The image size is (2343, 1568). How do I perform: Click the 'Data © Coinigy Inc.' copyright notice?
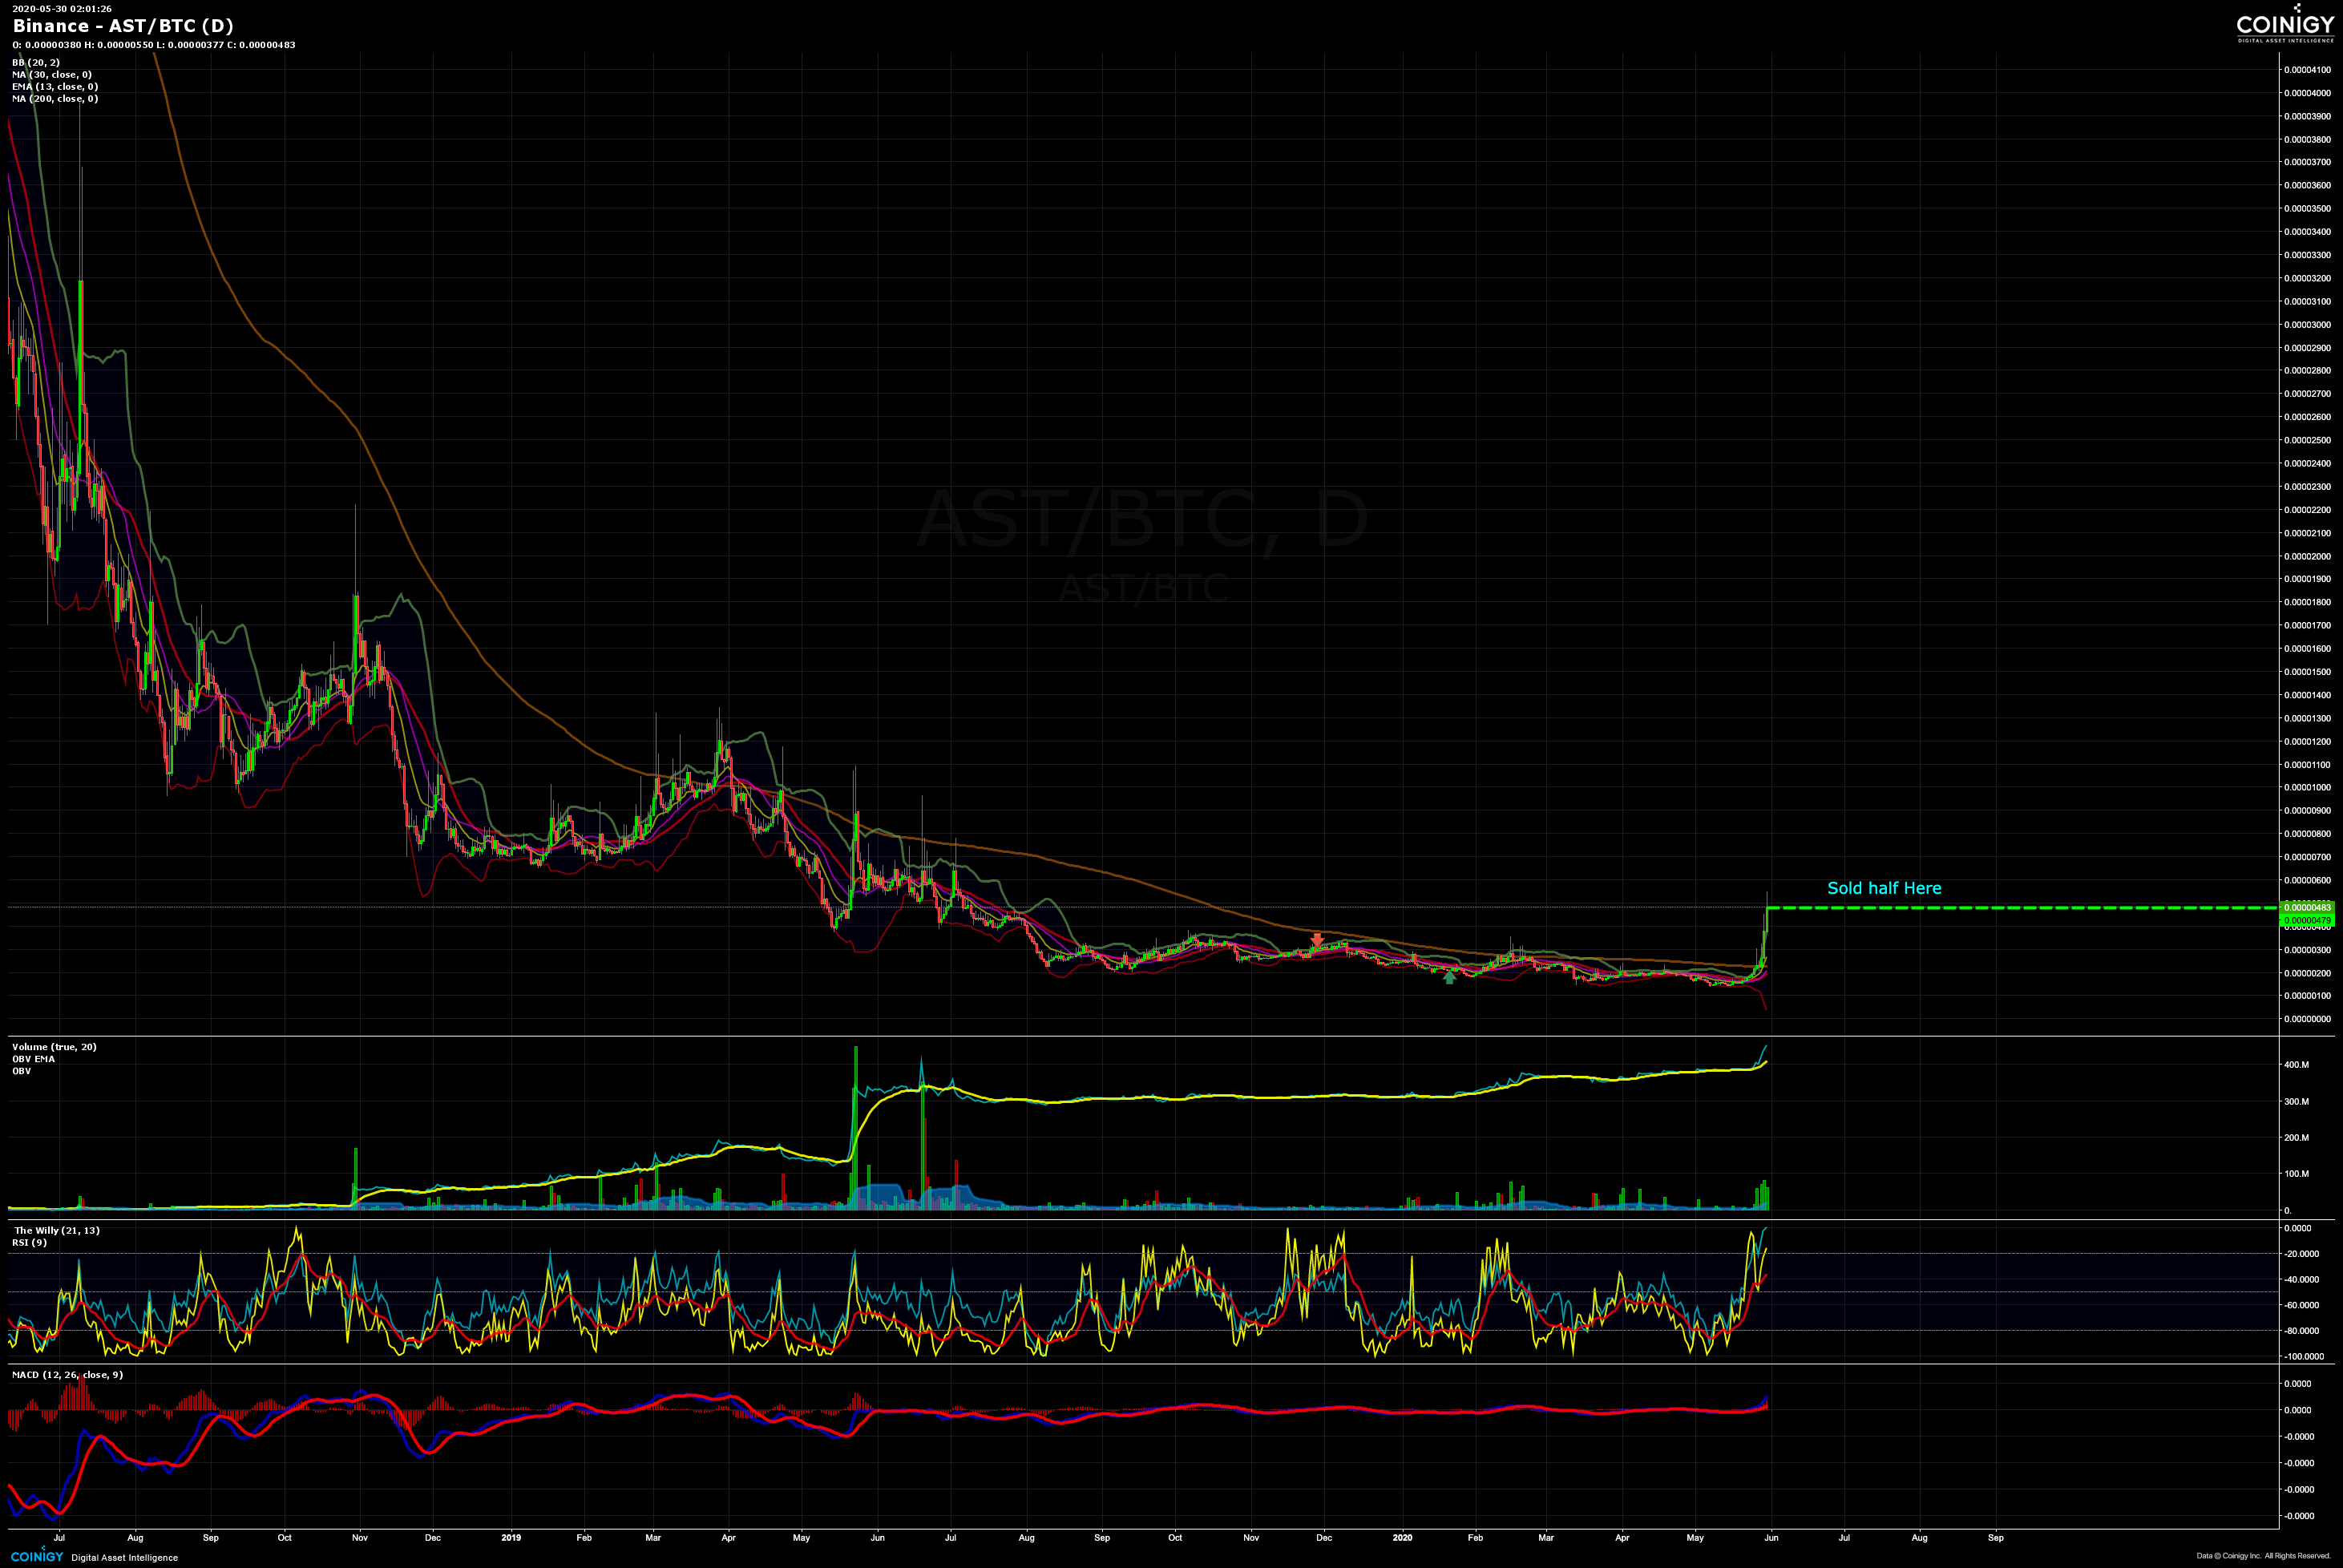(2263, 1556)
